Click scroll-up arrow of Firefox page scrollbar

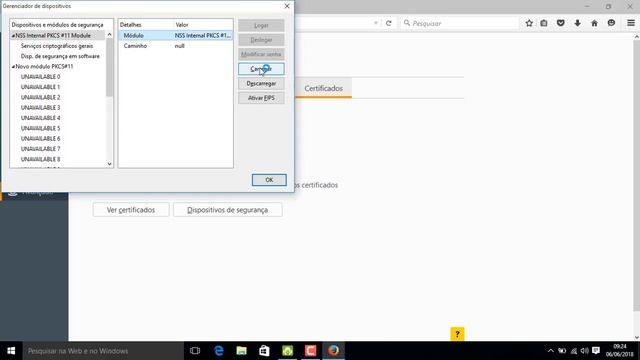coord(637,37)
